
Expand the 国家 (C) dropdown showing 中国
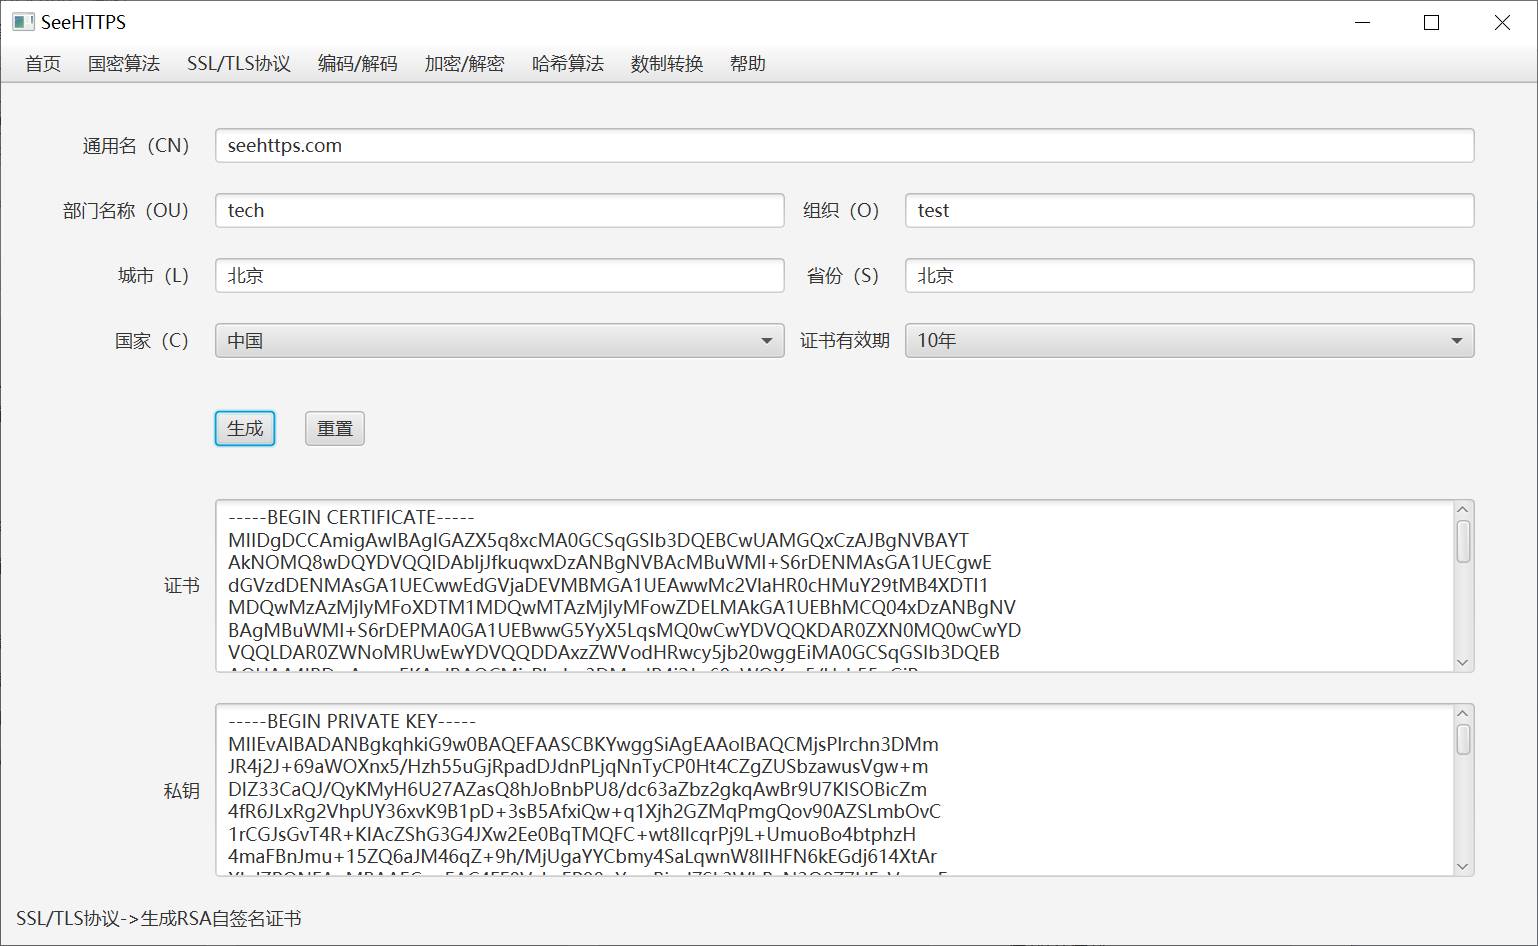[x=500, y=340]
